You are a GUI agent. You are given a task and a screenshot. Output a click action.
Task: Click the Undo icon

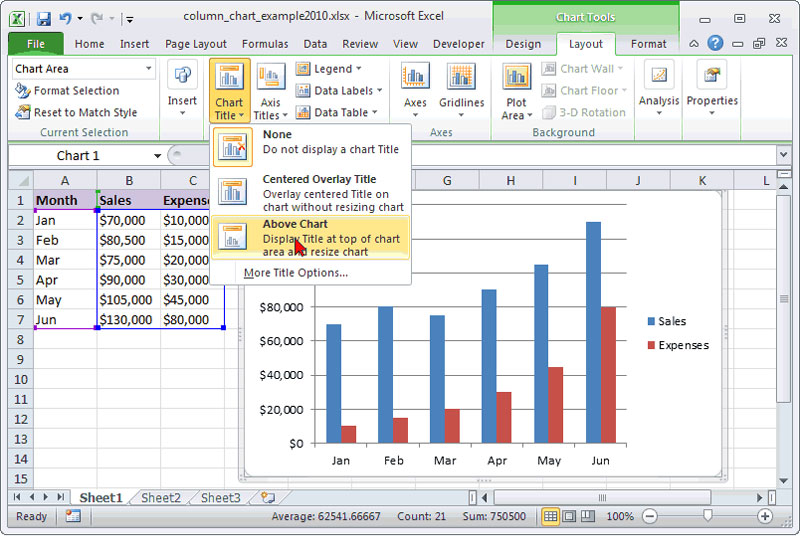pos(65,19)
